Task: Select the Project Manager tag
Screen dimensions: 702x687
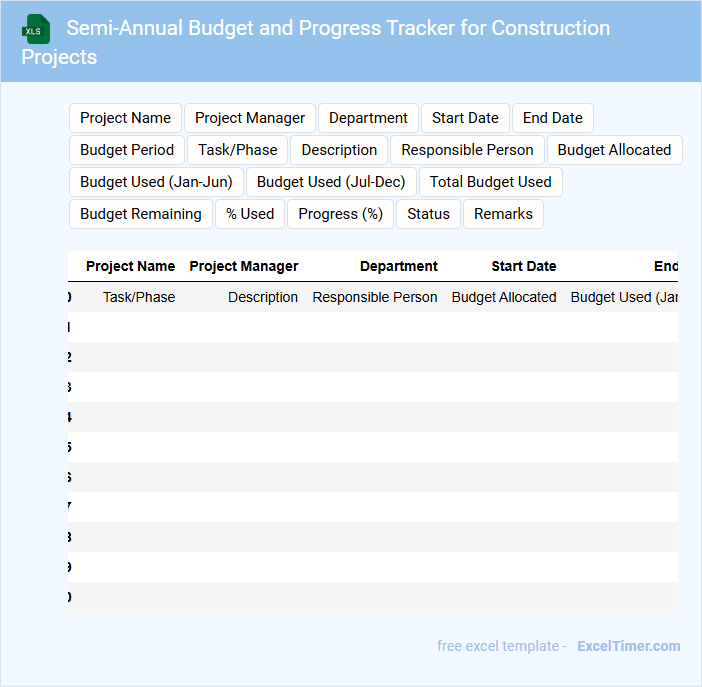Action: pyautogui.click(x=250, y=118)
